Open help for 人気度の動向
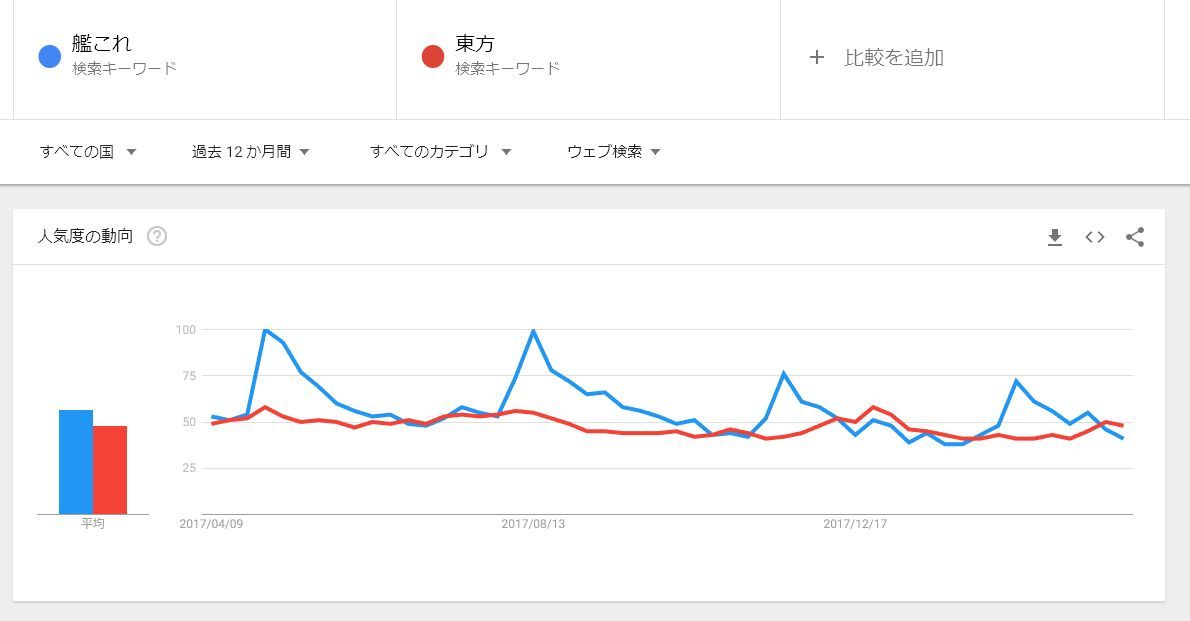This screenshot has width=1190, height=621. 157,236
